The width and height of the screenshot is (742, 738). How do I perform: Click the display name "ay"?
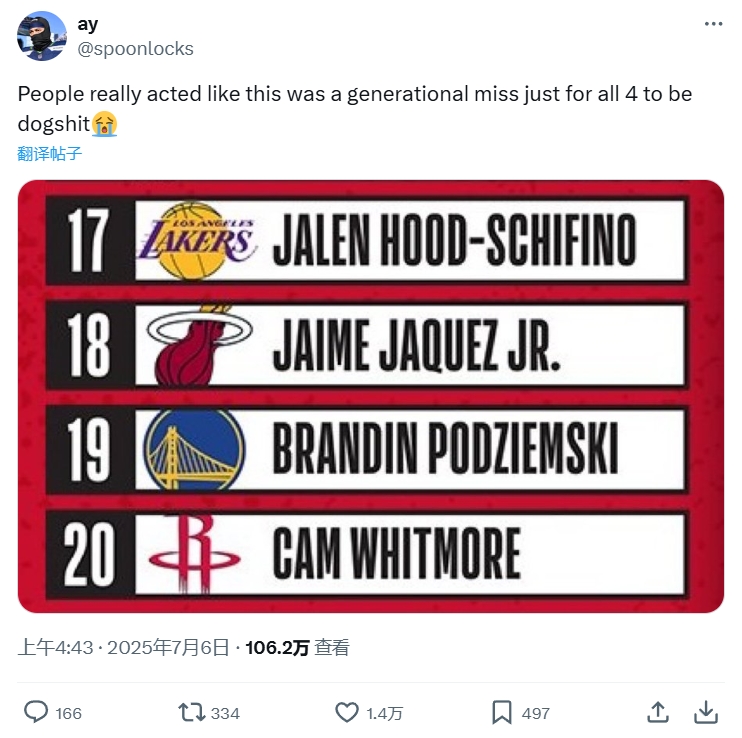click(87, 25)
